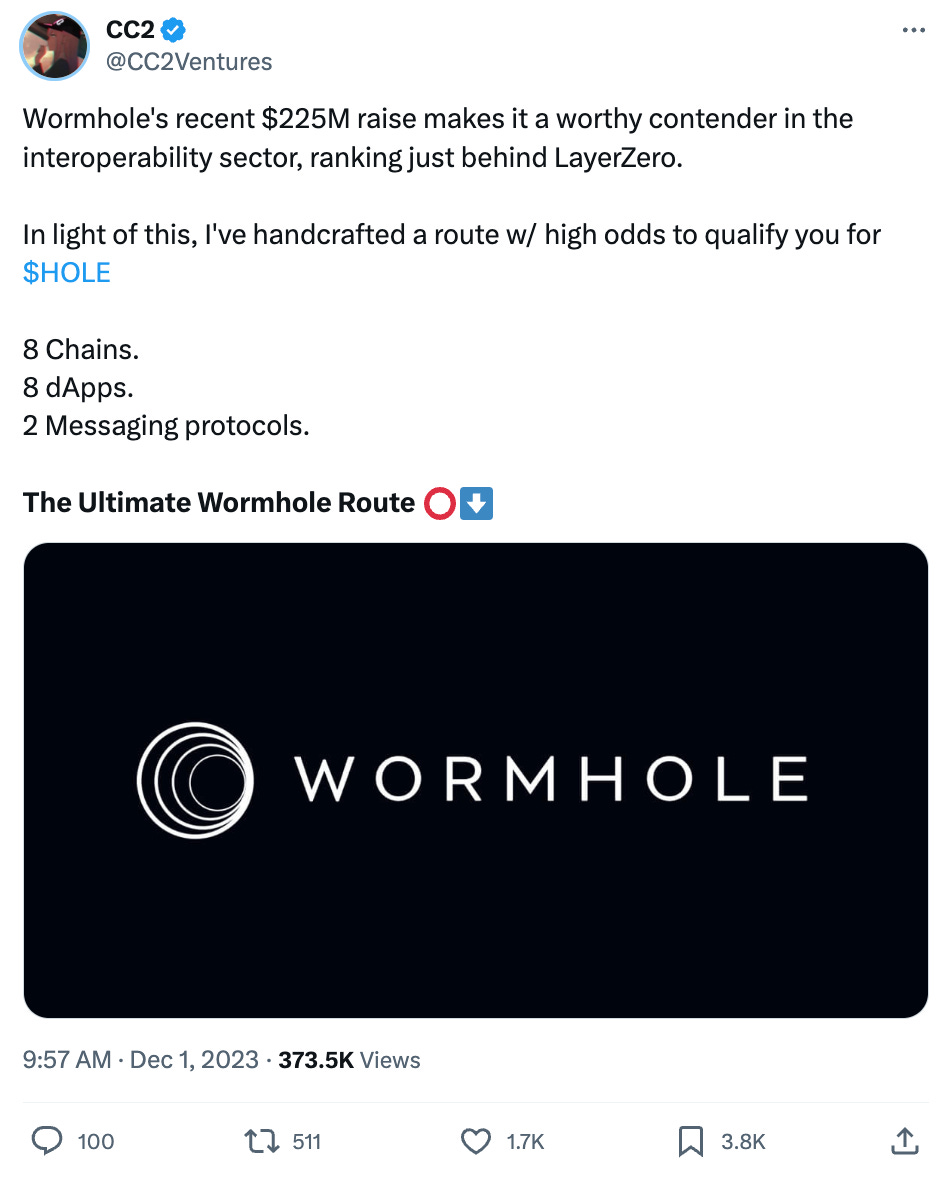Click the 3.8K bookmarks count

[x=743, y=1141]
